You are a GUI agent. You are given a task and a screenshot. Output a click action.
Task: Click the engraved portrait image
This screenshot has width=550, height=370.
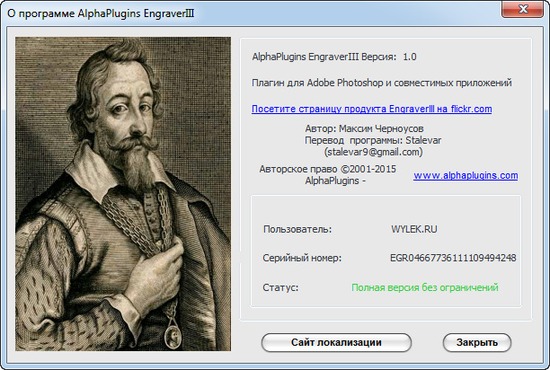coord(123,194)
